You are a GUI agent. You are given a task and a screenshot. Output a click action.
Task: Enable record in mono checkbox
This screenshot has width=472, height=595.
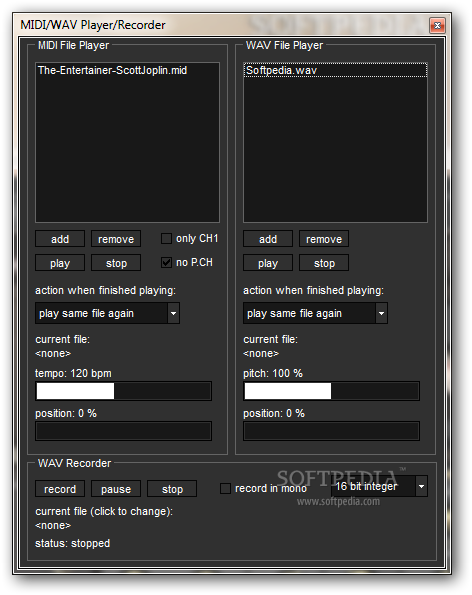[x=225, y=488]
